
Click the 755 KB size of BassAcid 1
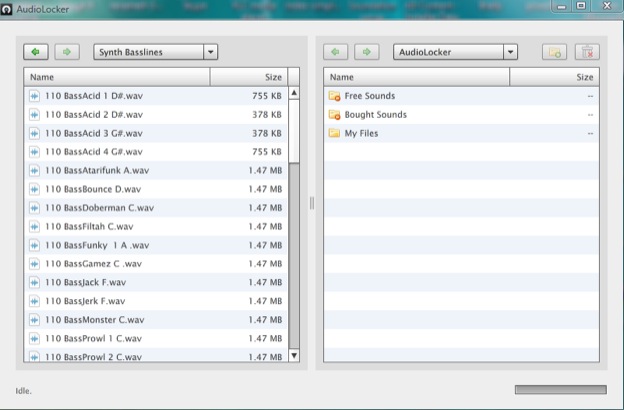[267, 96]
